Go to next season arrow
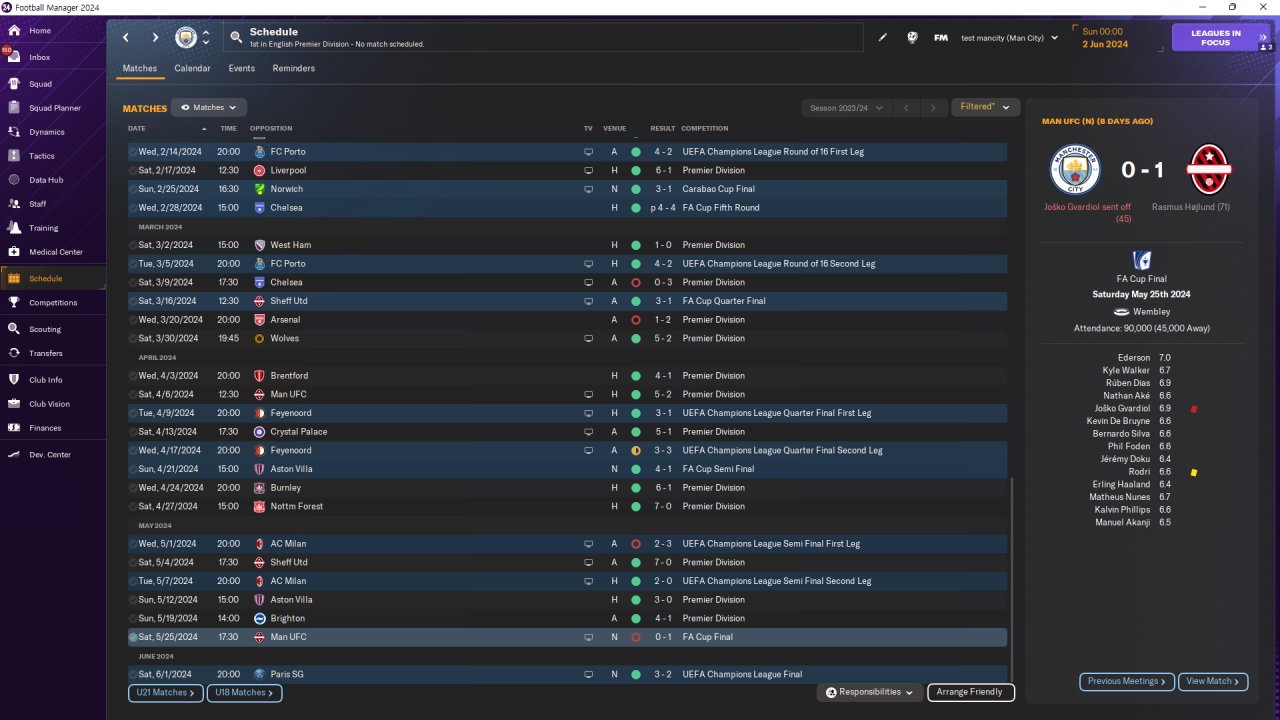The height and width of the screenshot is (720, 1280). [933, 107]
